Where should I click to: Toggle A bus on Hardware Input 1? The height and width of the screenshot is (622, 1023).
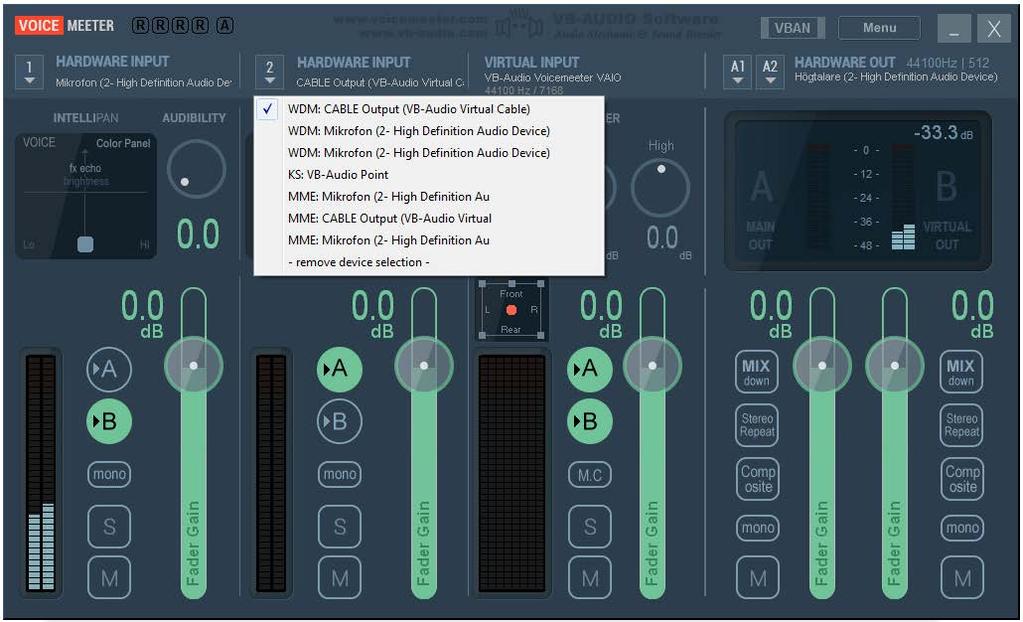[x=109, y=369]
